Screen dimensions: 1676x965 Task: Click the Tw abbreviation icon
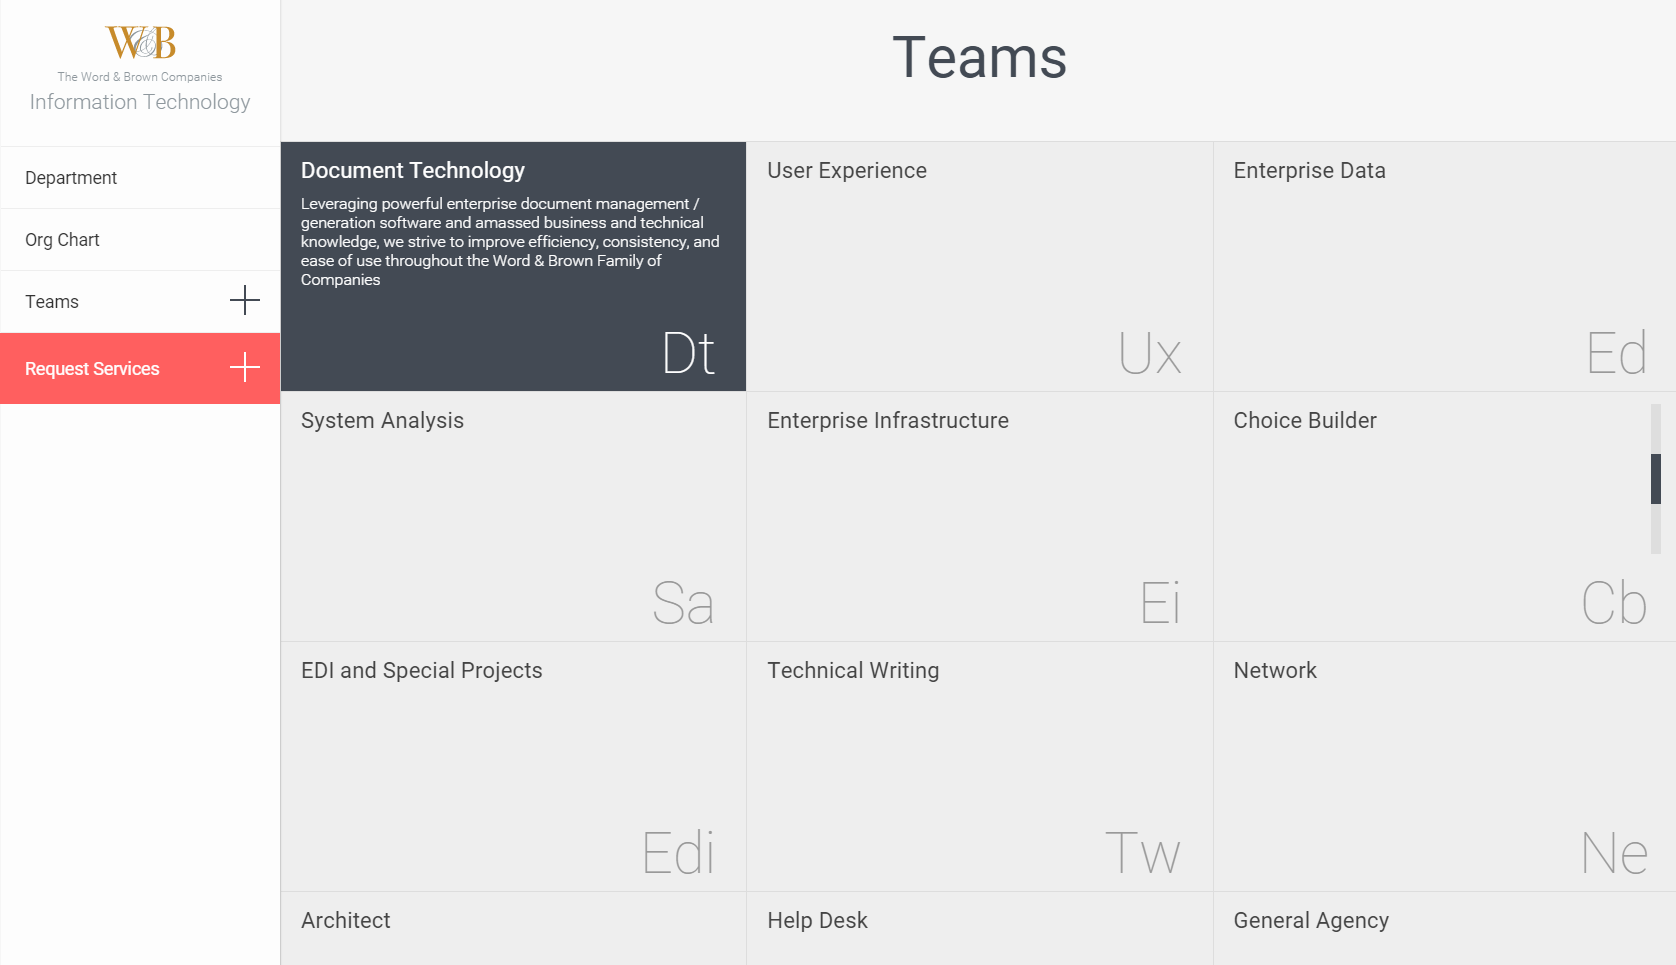point(1143,853)
